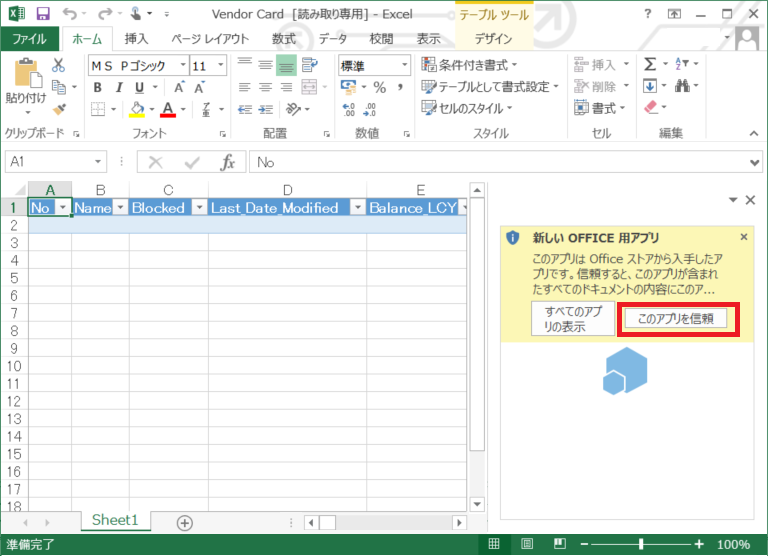Apply cell borders icon
The height and width of the screenshot is (556, 768).
(98, 109)
